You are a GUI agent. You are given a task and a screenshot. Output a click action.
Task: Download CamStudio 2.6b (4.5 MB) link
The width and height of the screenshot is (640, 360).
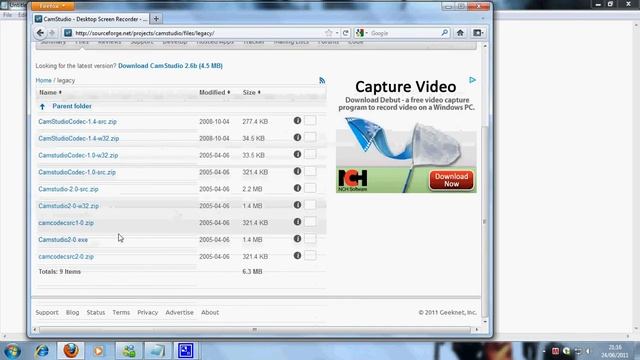170,66
